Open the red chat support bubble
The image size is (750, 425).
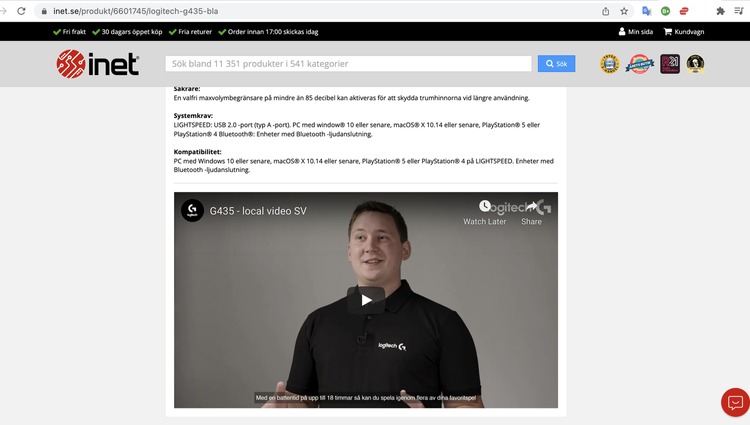736,402
